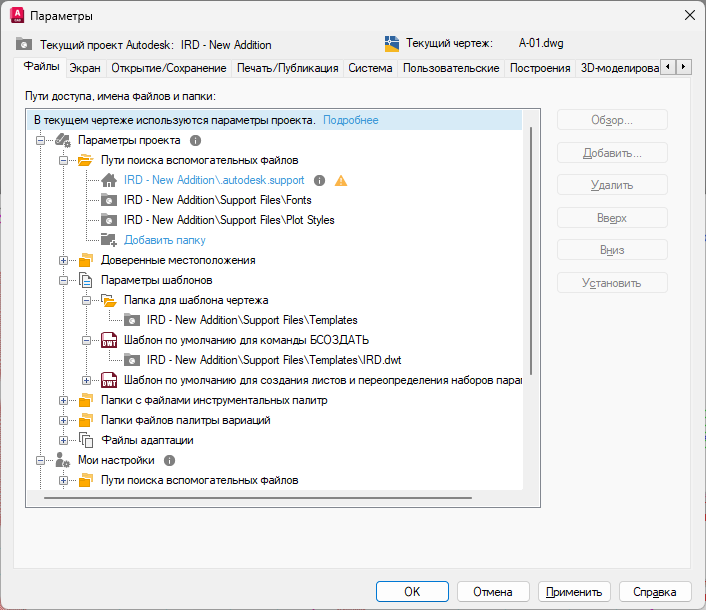Expand the Файлы адаптации node
706x610 pixels.
tap(63, 440)
